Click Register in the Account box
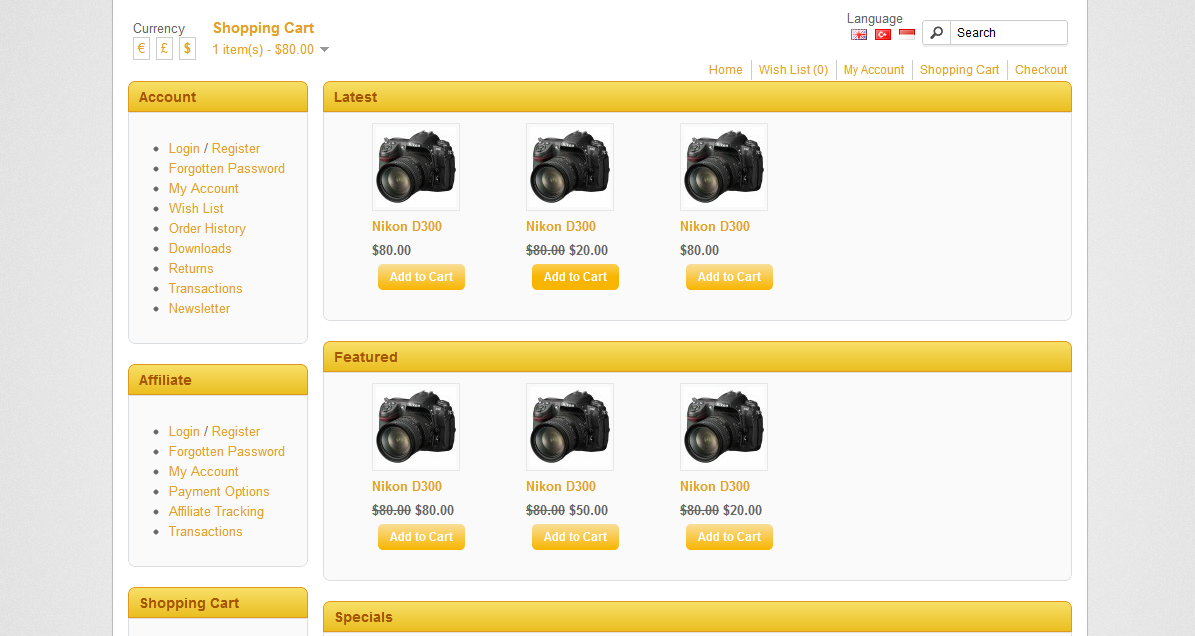Screen dimensions: 1195x636 click(x=235, y=149)
